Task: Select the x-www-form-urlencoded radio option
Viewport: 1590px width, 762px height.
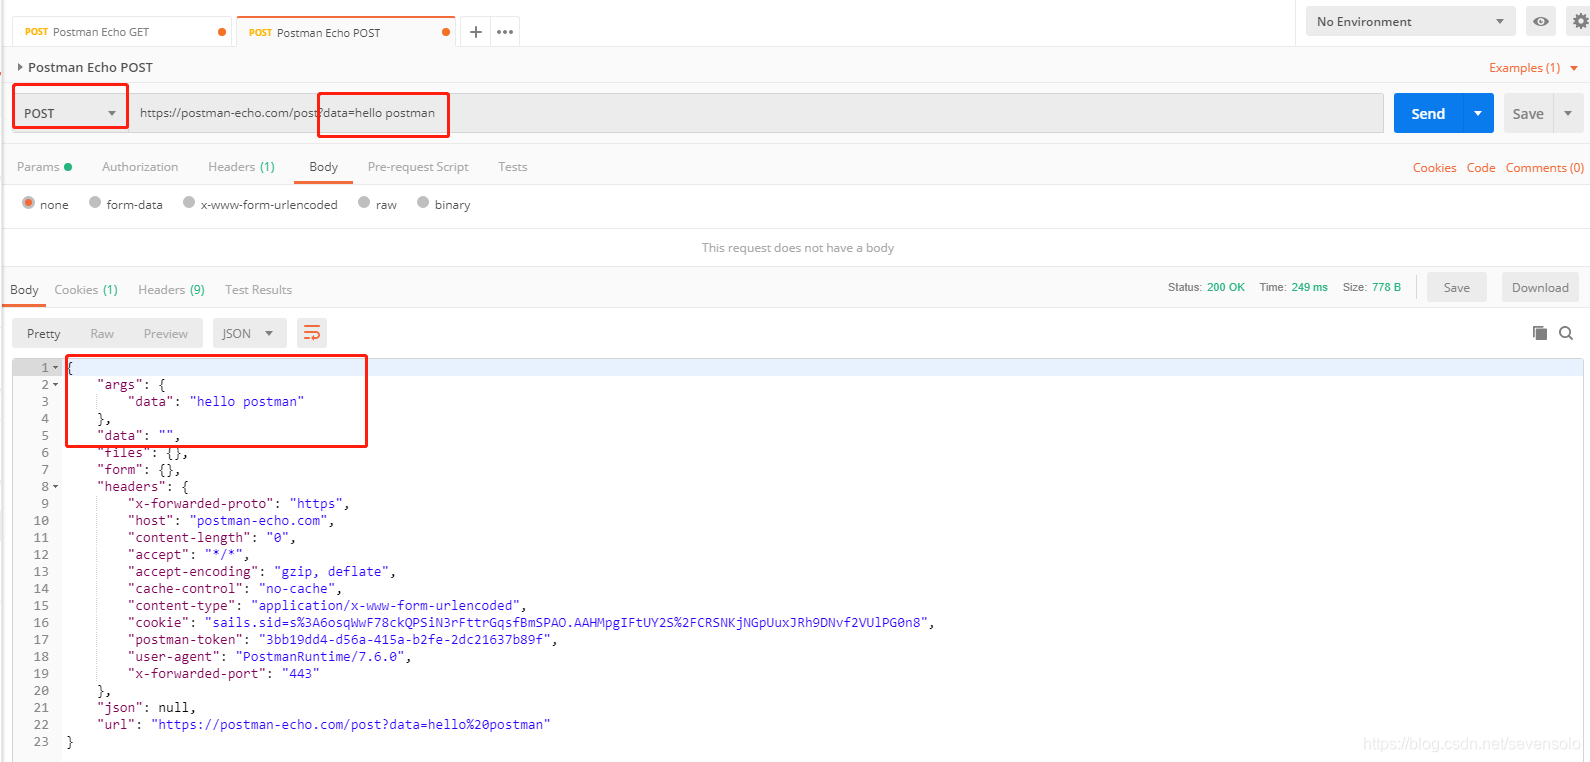Action: coord(189,202)
